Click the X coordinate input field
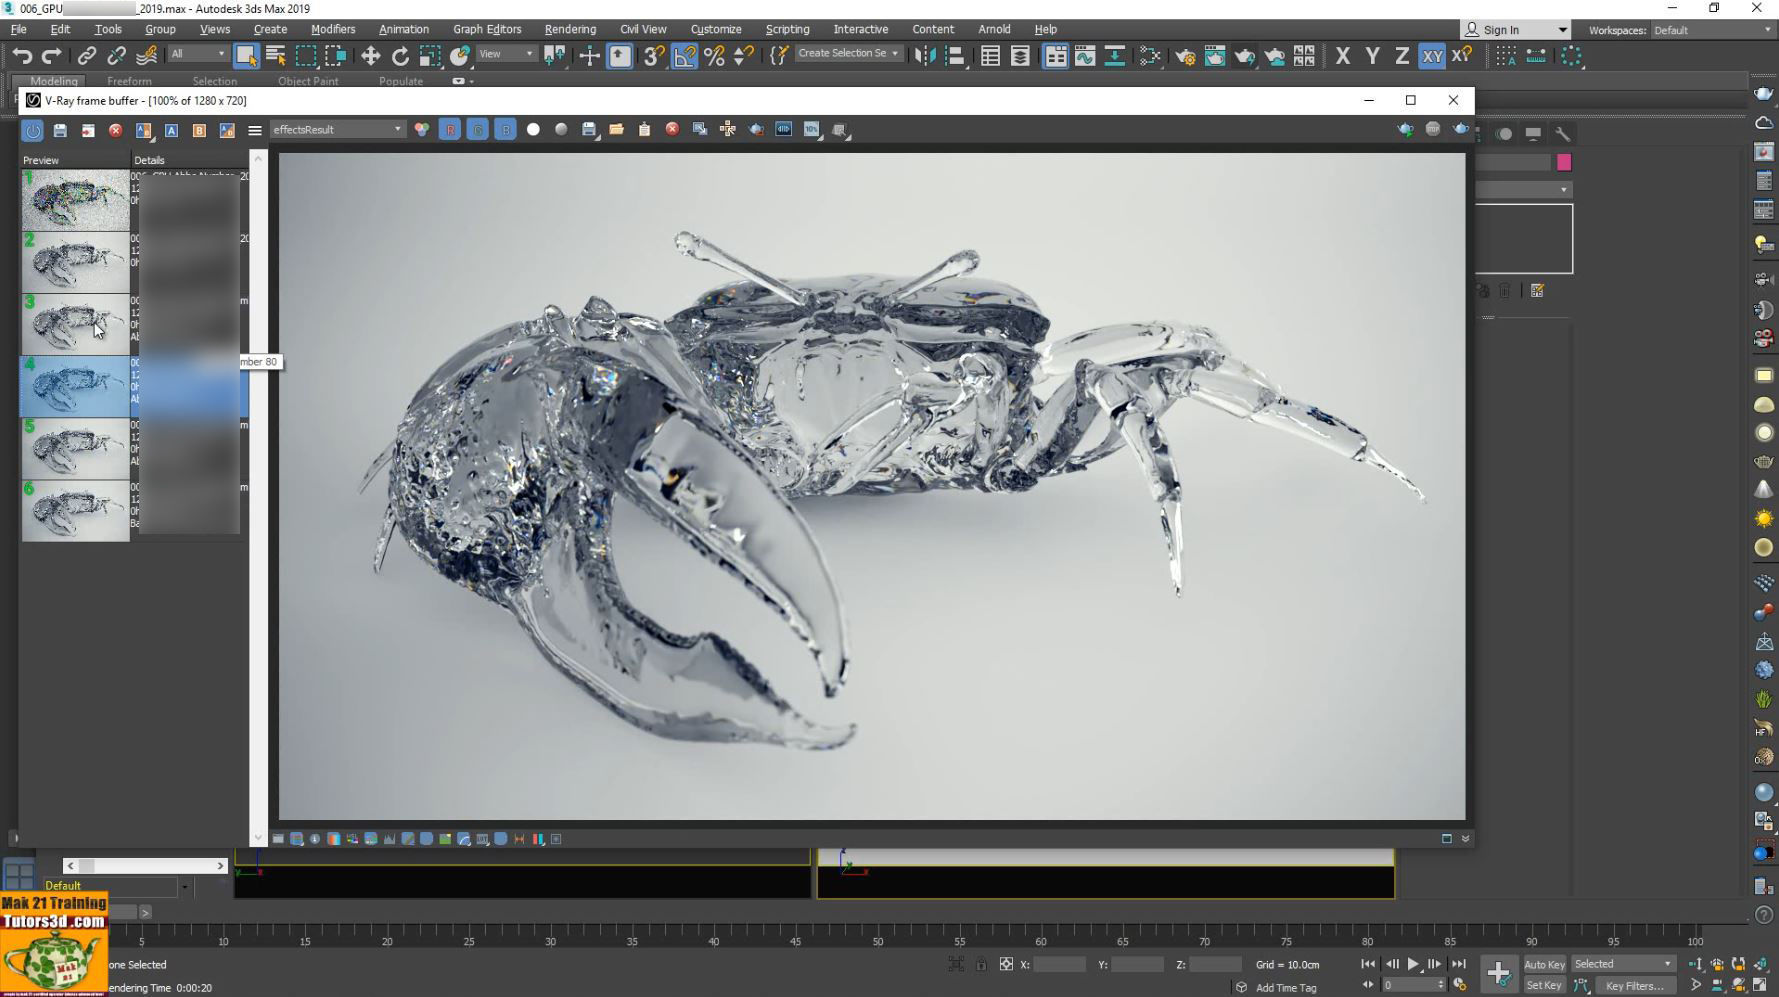1779x997 pixels. click(x=1059, y=965)
